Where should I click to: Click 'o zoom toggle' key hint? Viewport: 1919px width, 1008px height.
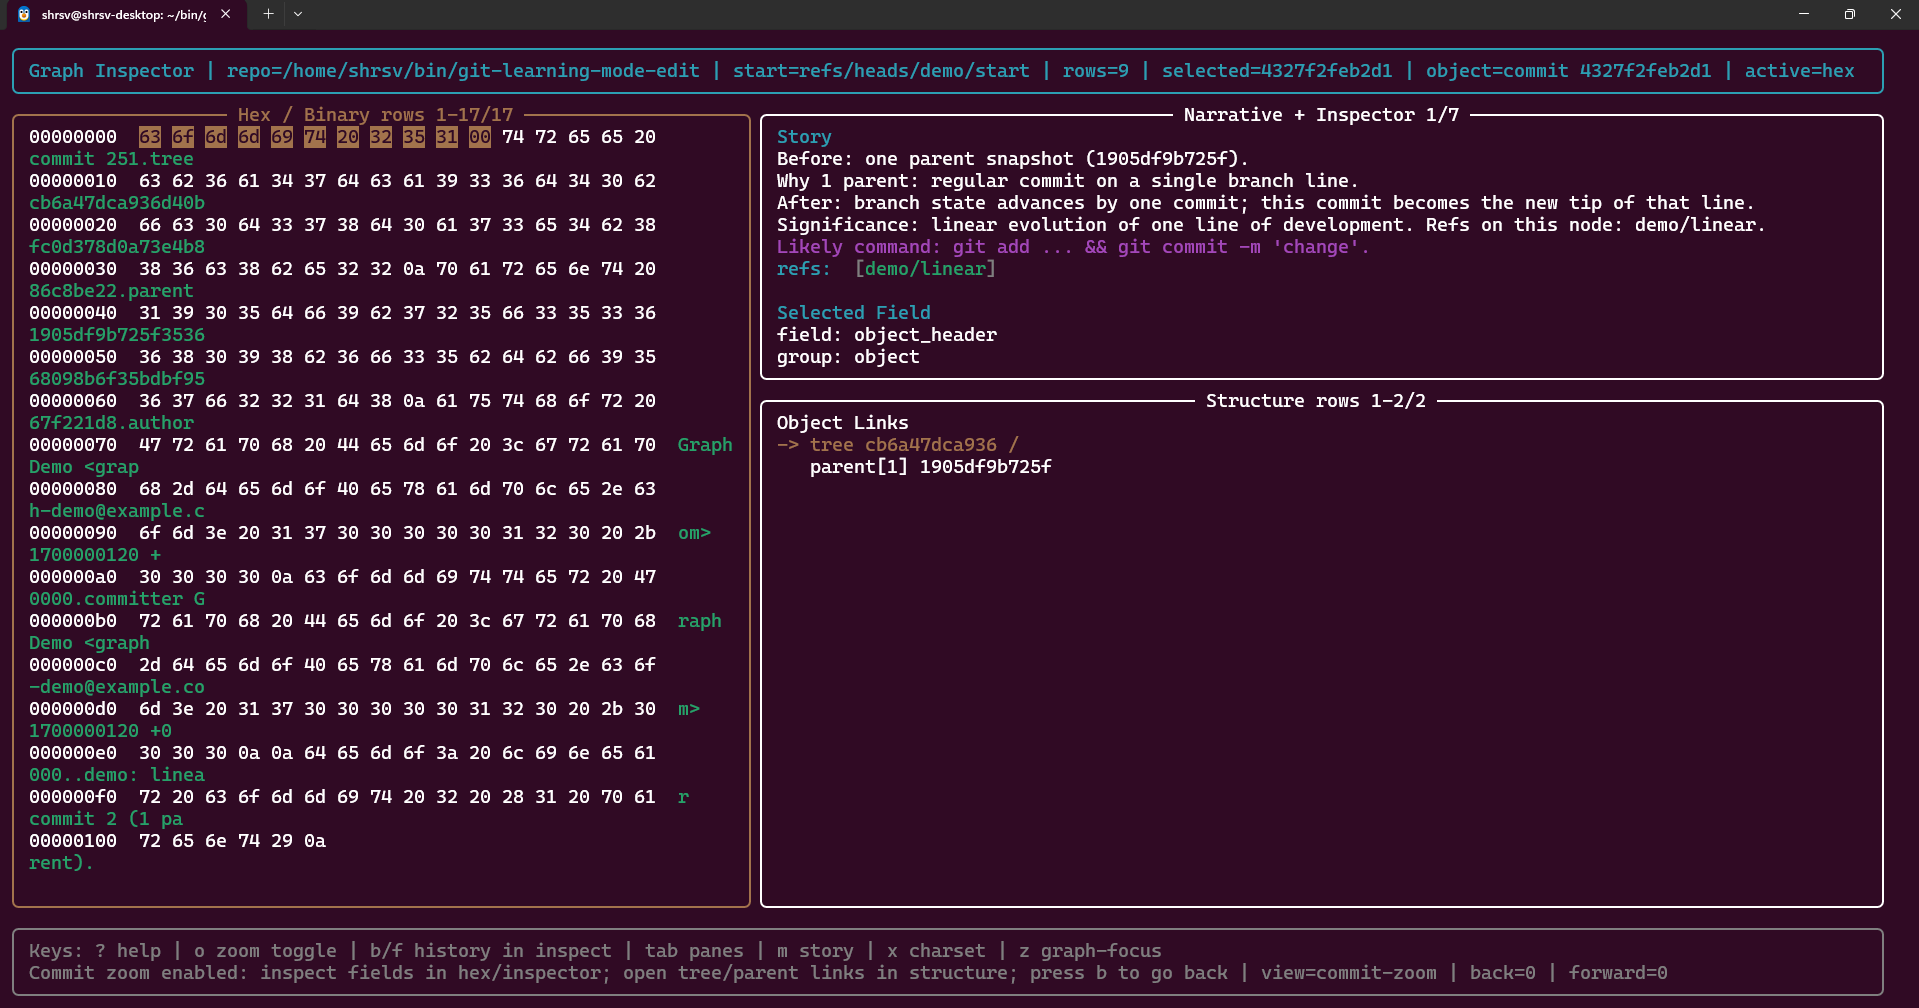point(265,951)
